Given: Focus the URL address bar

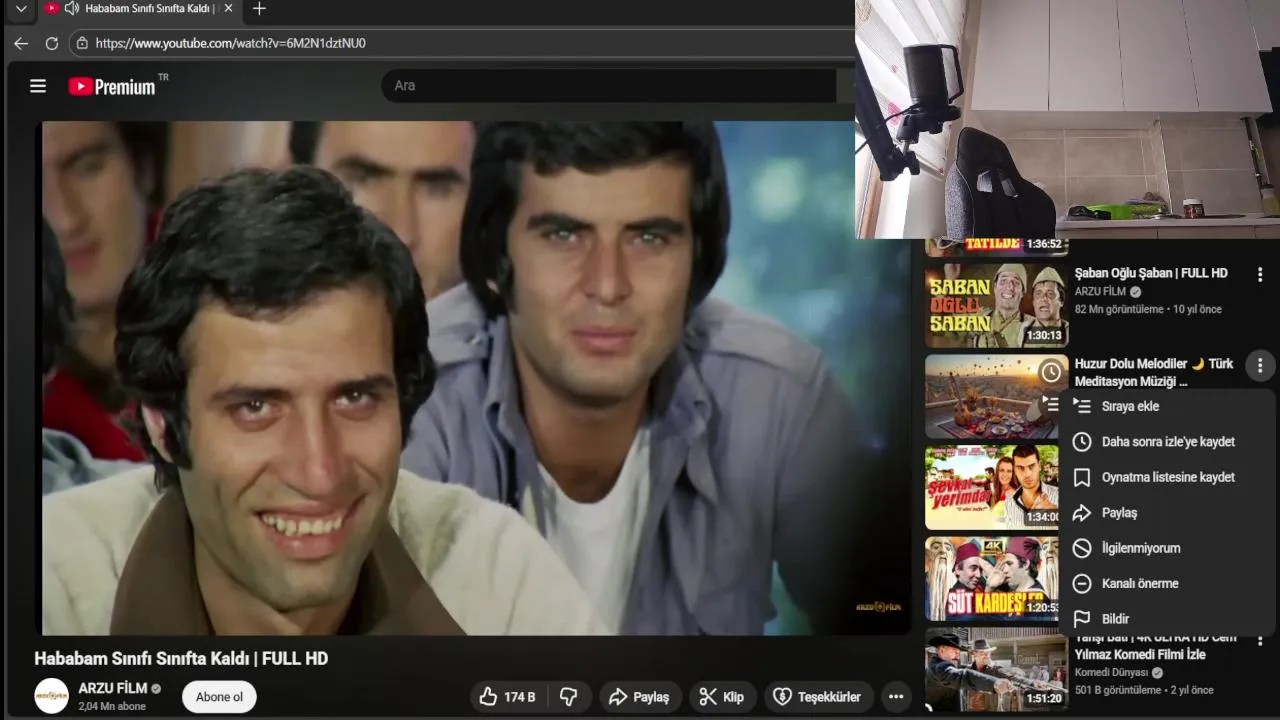Looking at the screenshot, I should pyautogui.click(x=460, y=43).
